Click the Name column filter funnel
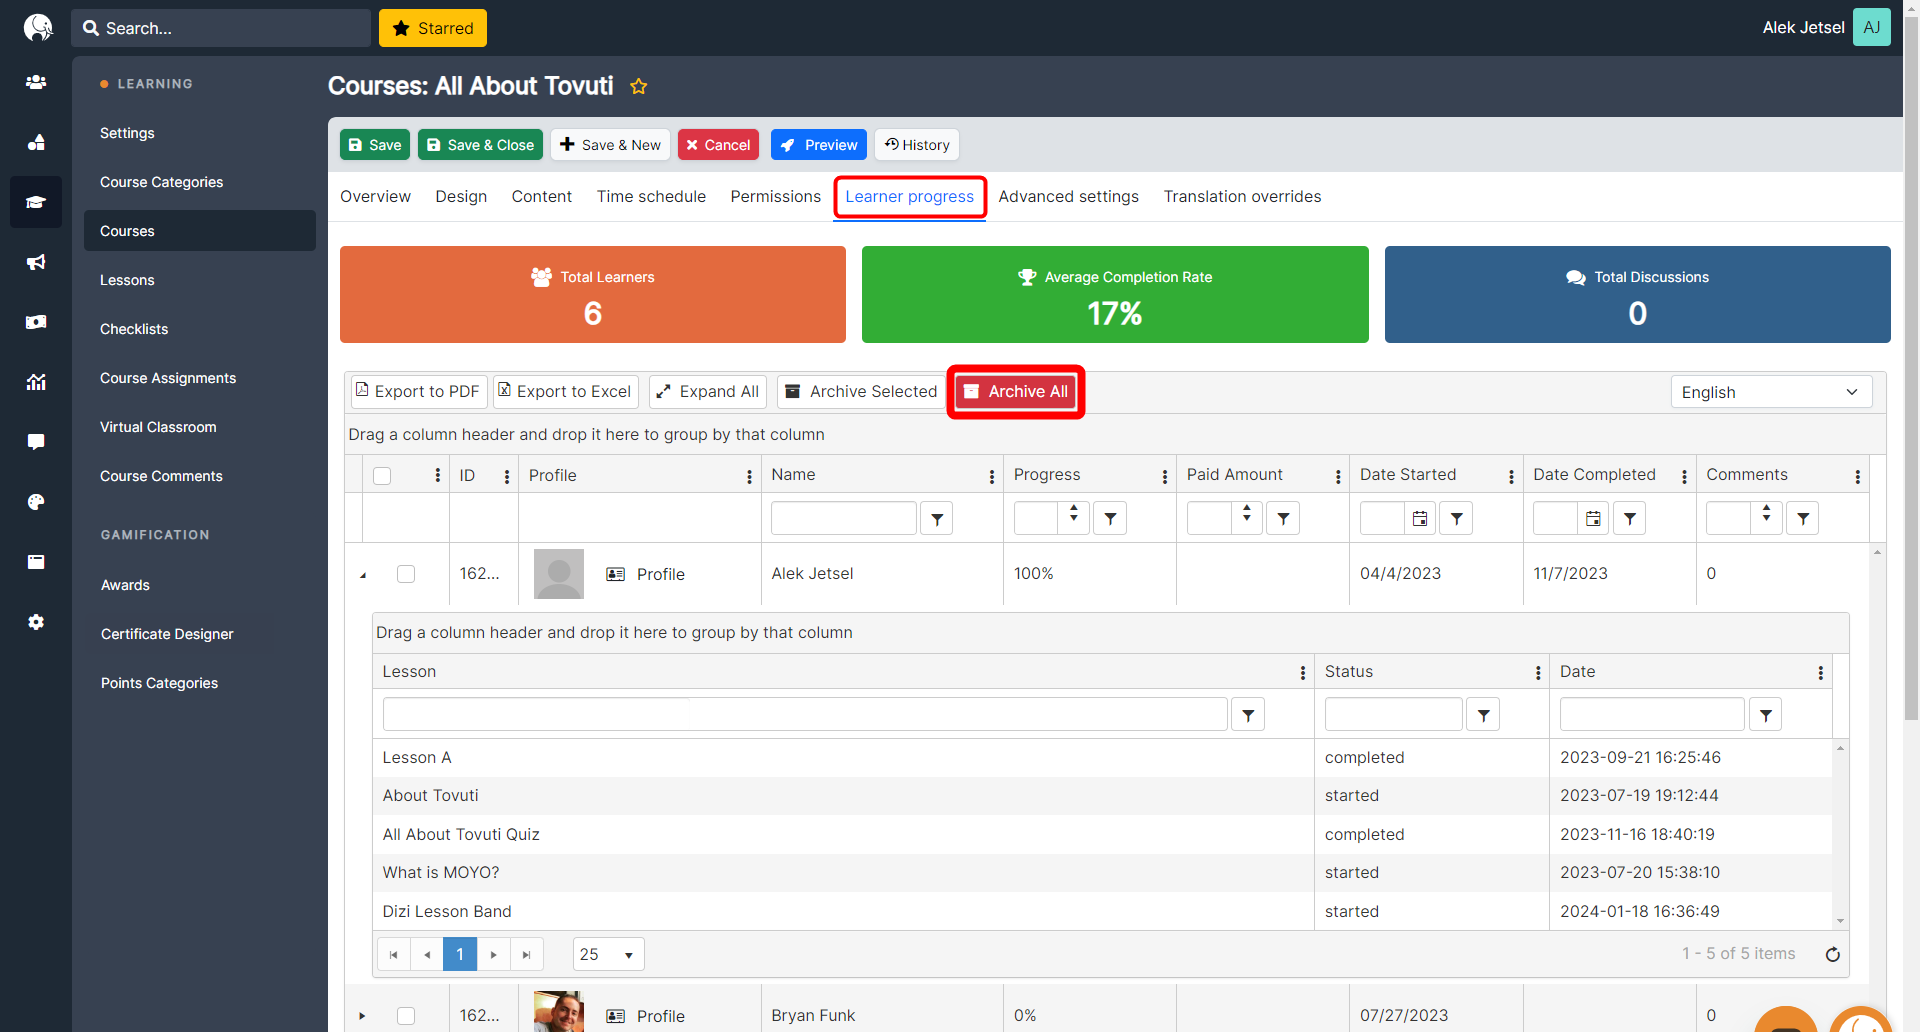The height and width of the screenshot is (1032, 1920). (x=937, y=518)
